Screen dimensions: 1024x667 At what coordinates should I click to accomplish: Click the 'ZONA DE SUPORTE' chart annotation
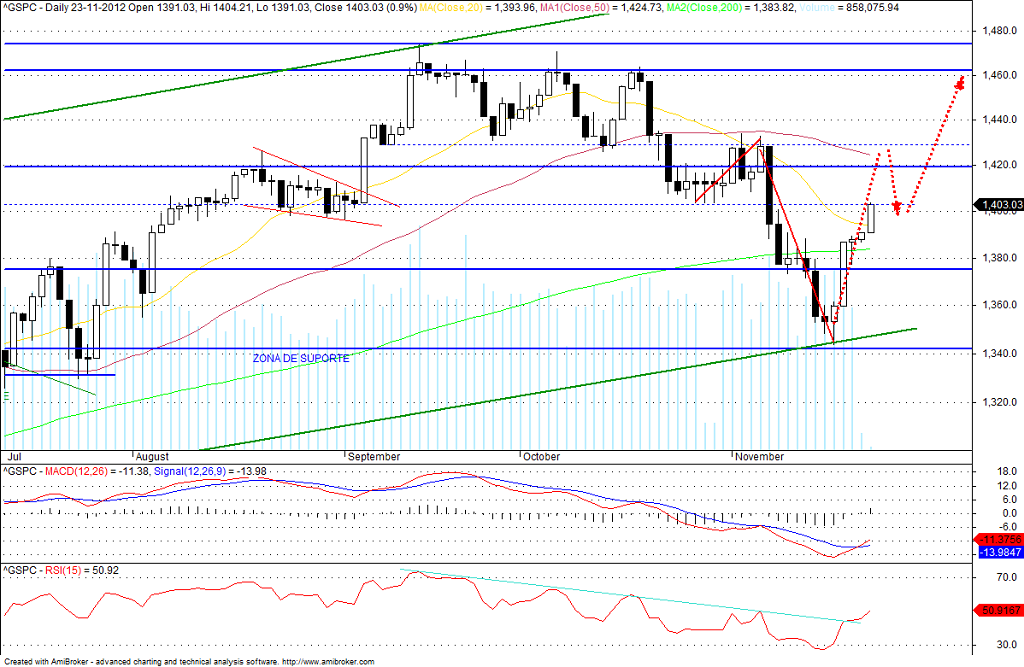(301, 359)
